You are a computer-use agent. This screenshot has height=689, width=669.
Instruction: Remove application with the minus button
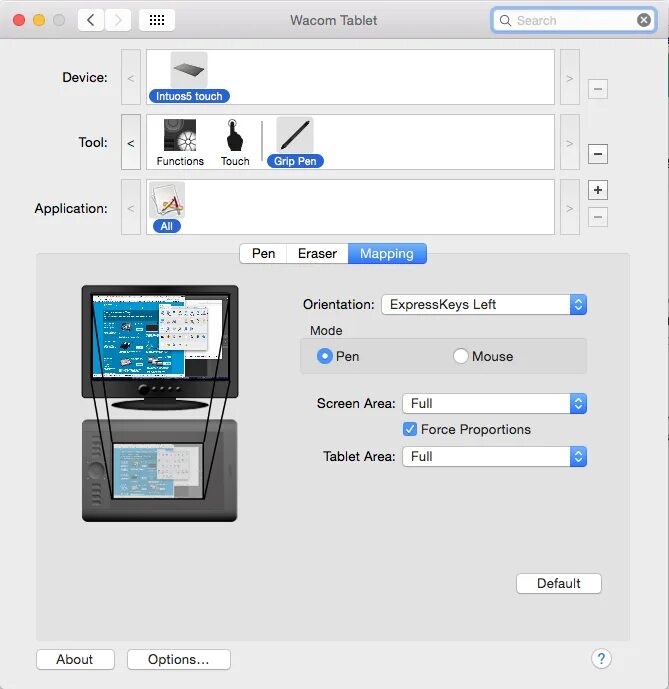pyautogui.click(x=598, y=217)
